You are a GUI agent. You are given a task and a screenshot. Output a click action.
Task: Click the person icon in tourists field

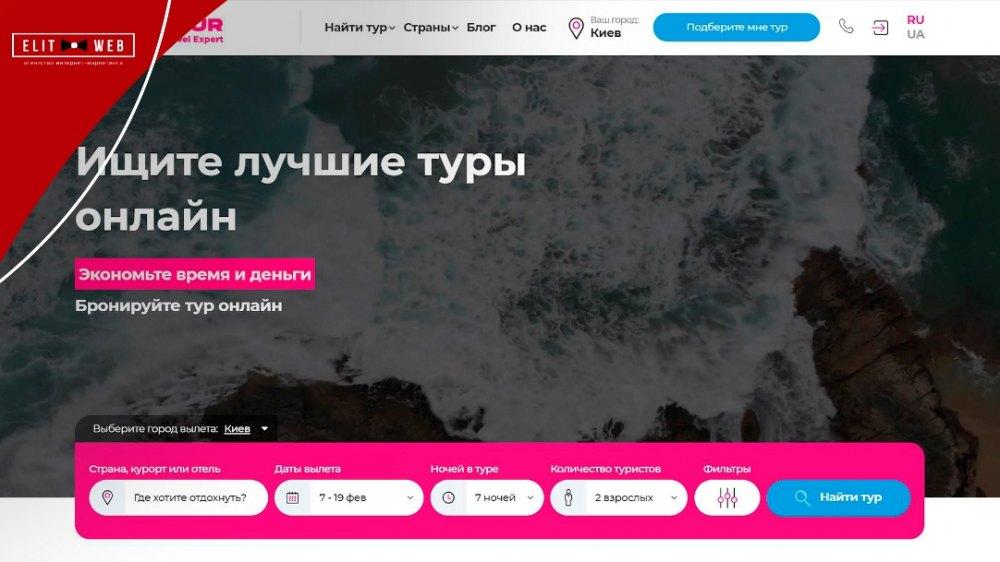coord(568,498)
